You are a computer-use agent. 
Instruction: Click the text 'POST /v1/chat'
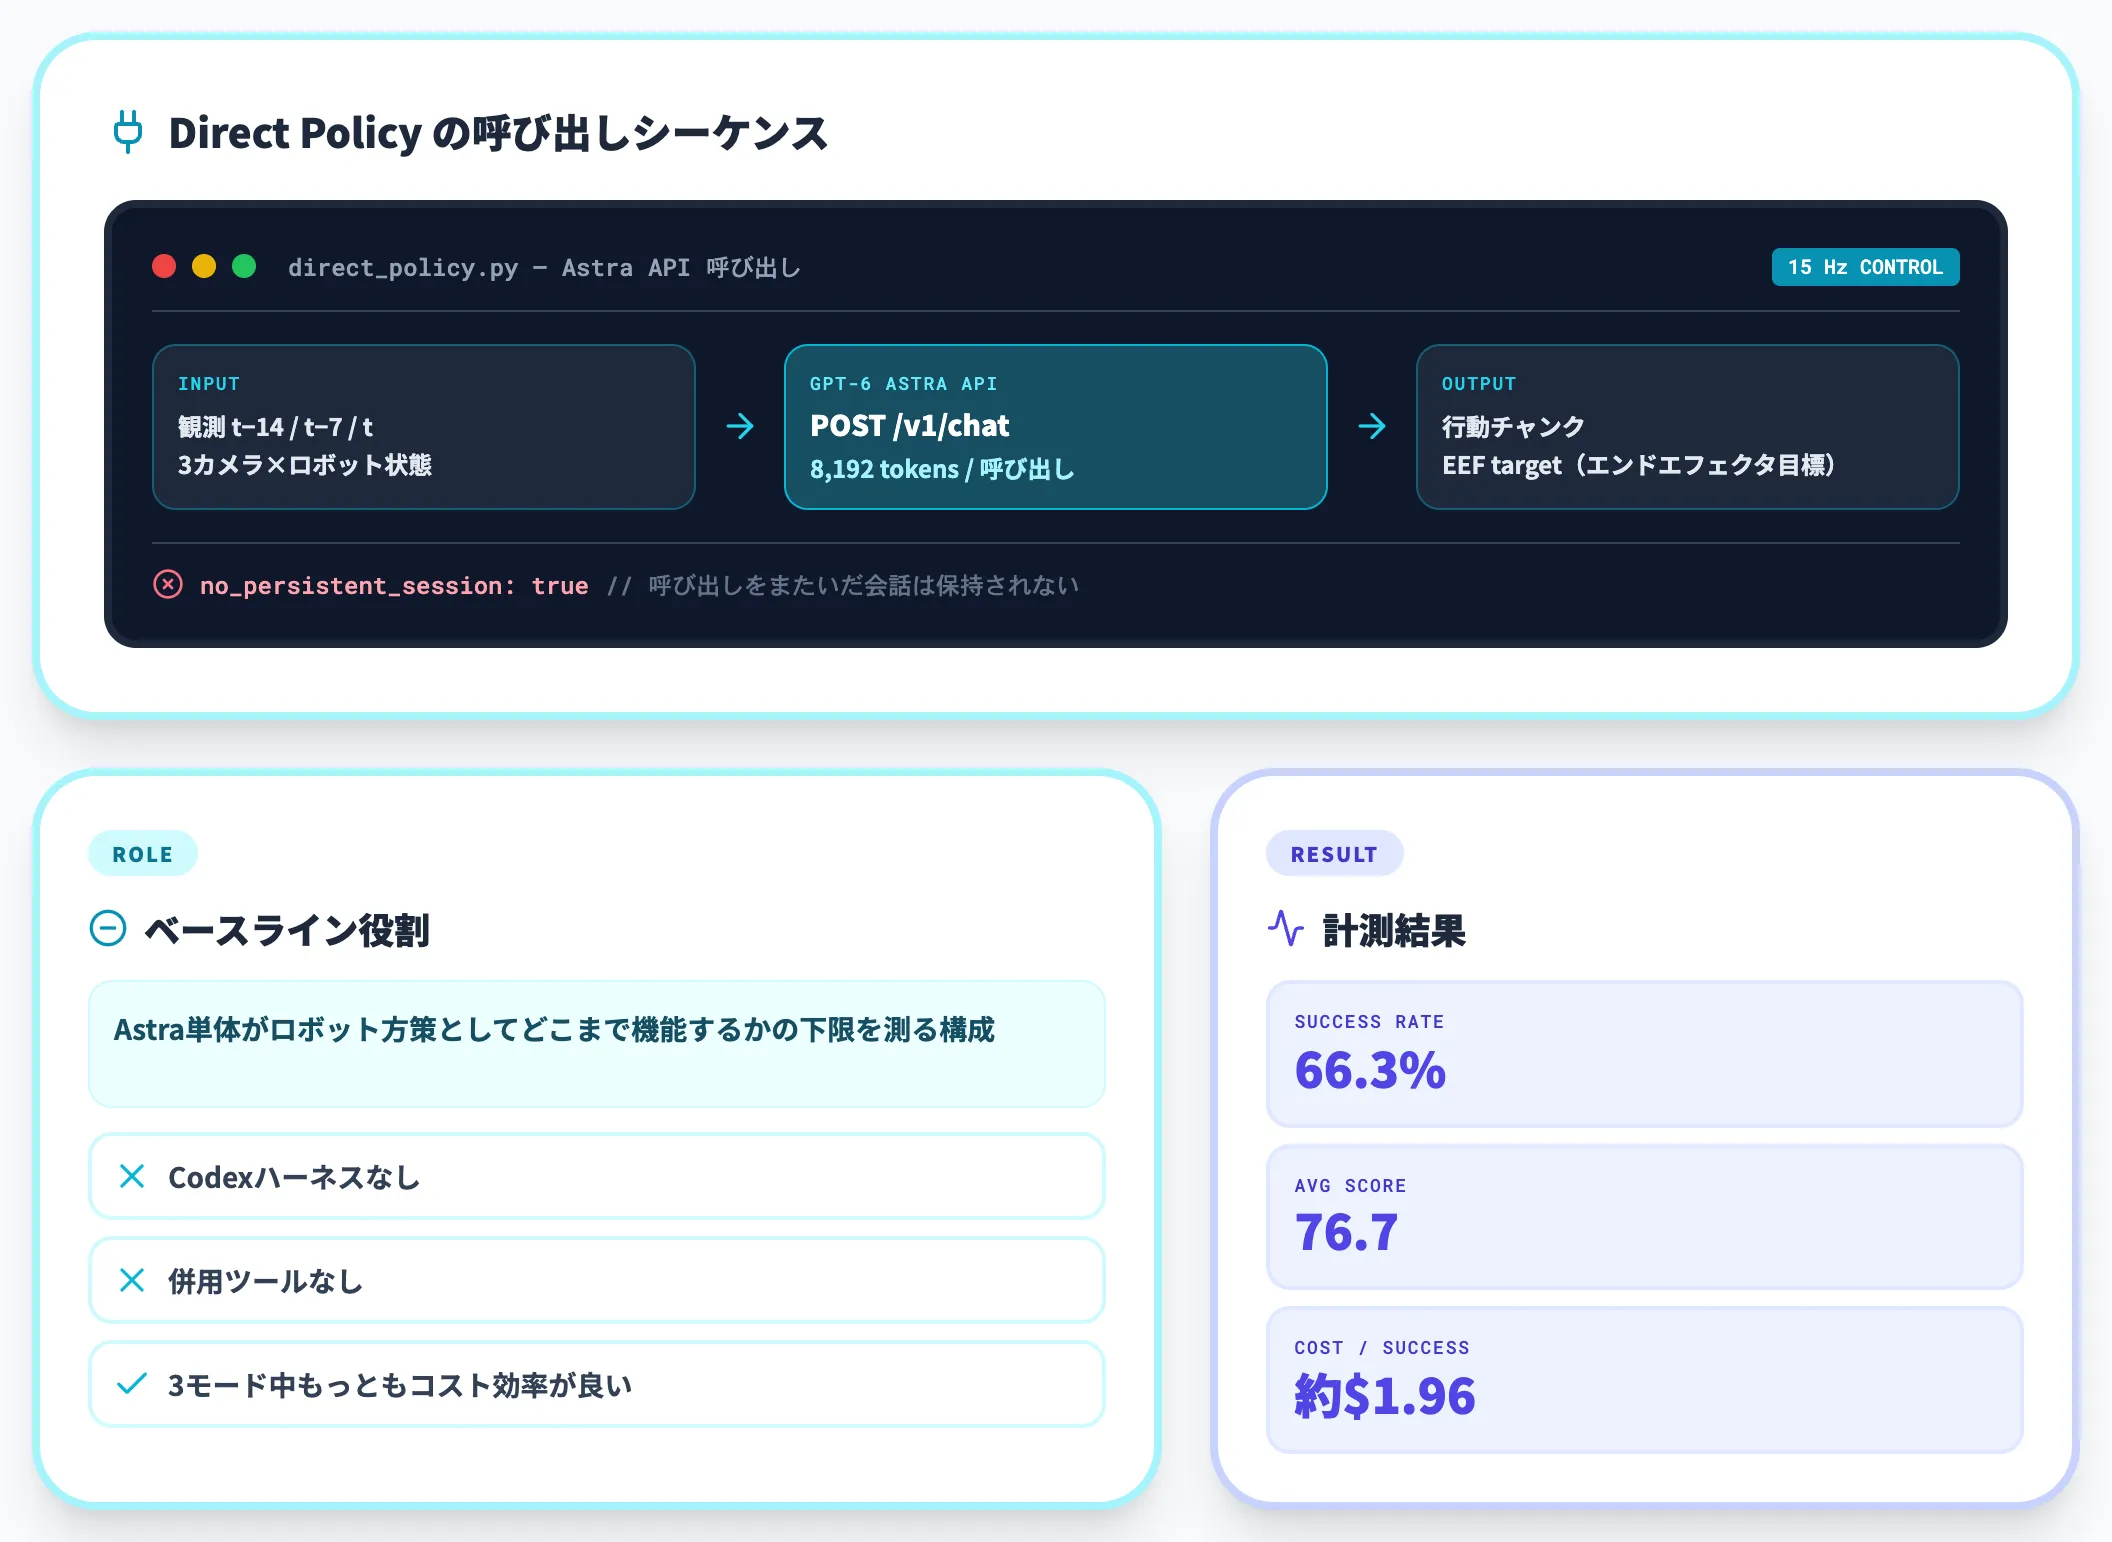[x=910, y=426]
